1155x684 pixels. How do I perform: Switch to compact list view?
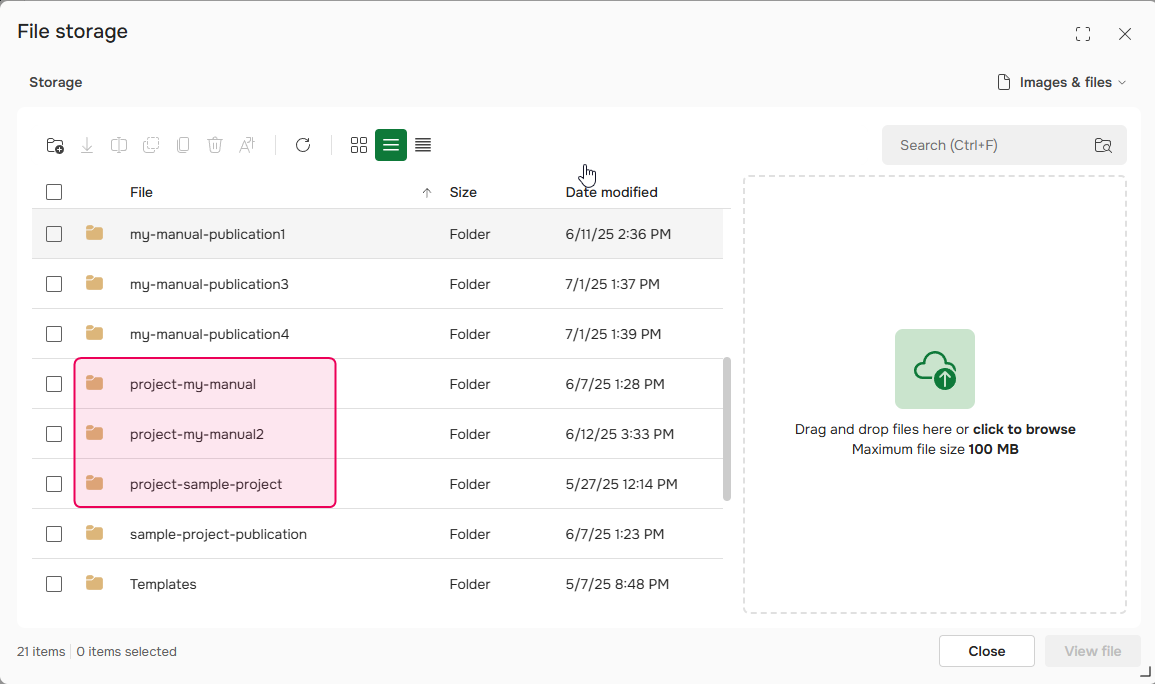[423, 145]
